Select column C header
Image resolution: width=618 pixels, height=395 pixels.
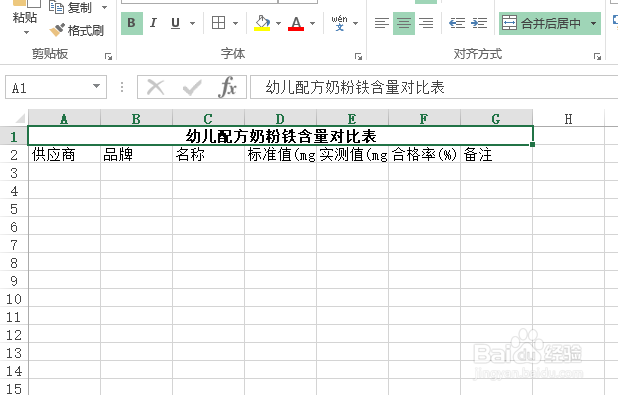208,119
